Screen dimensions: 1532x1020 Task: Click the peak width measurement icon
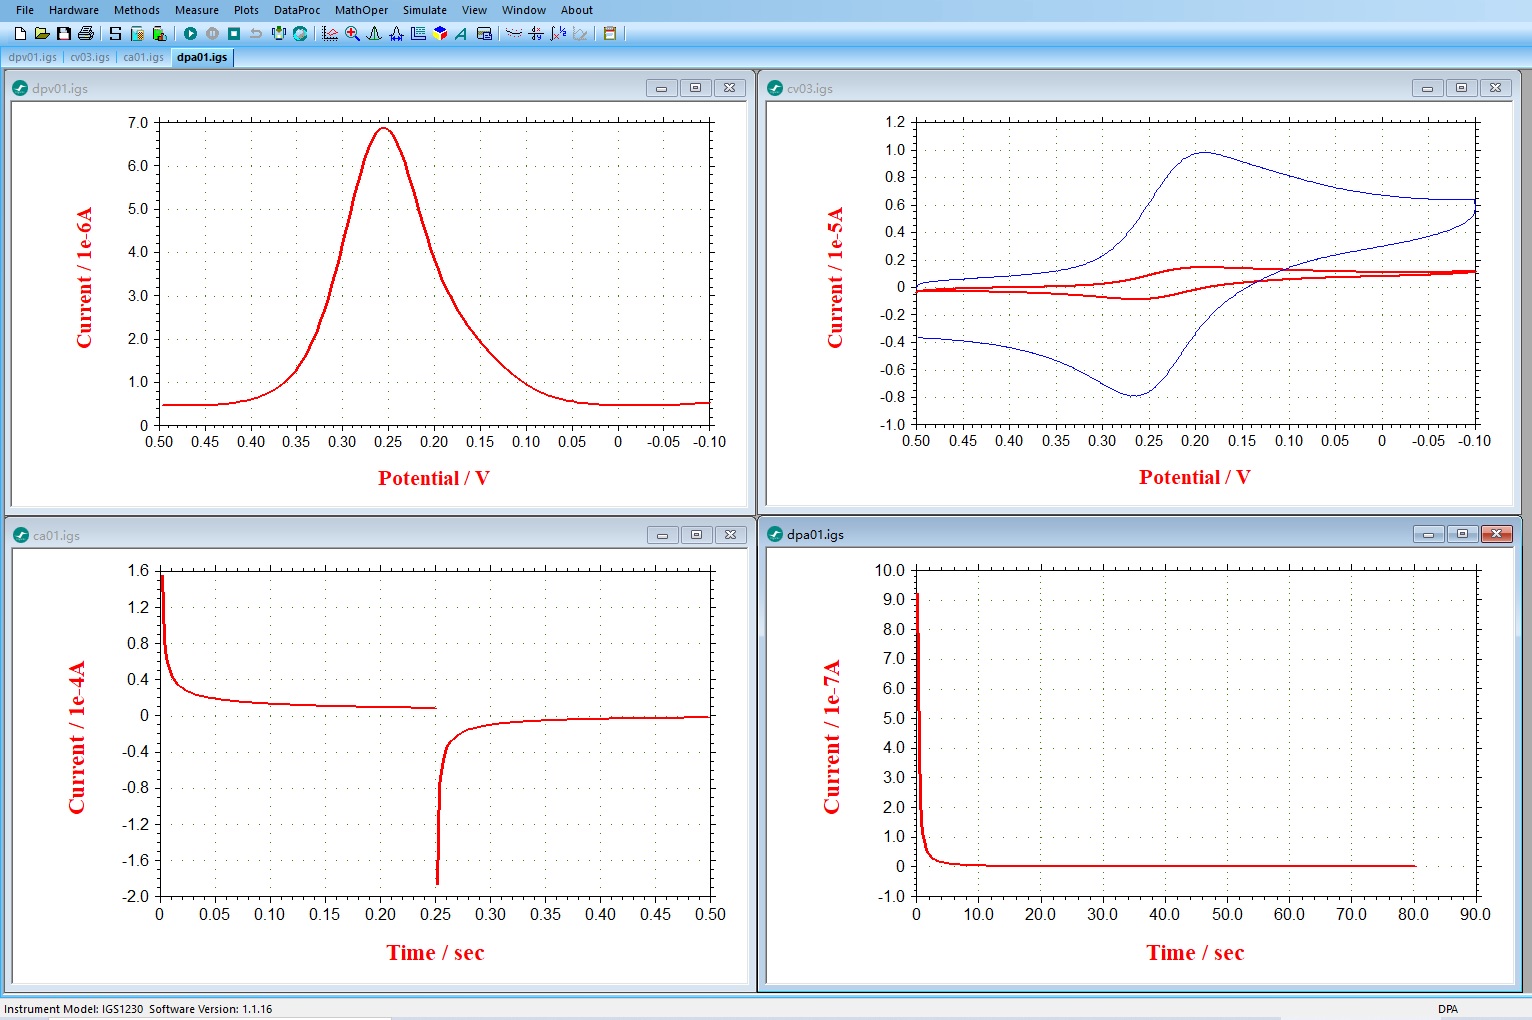tap(396, 33)
